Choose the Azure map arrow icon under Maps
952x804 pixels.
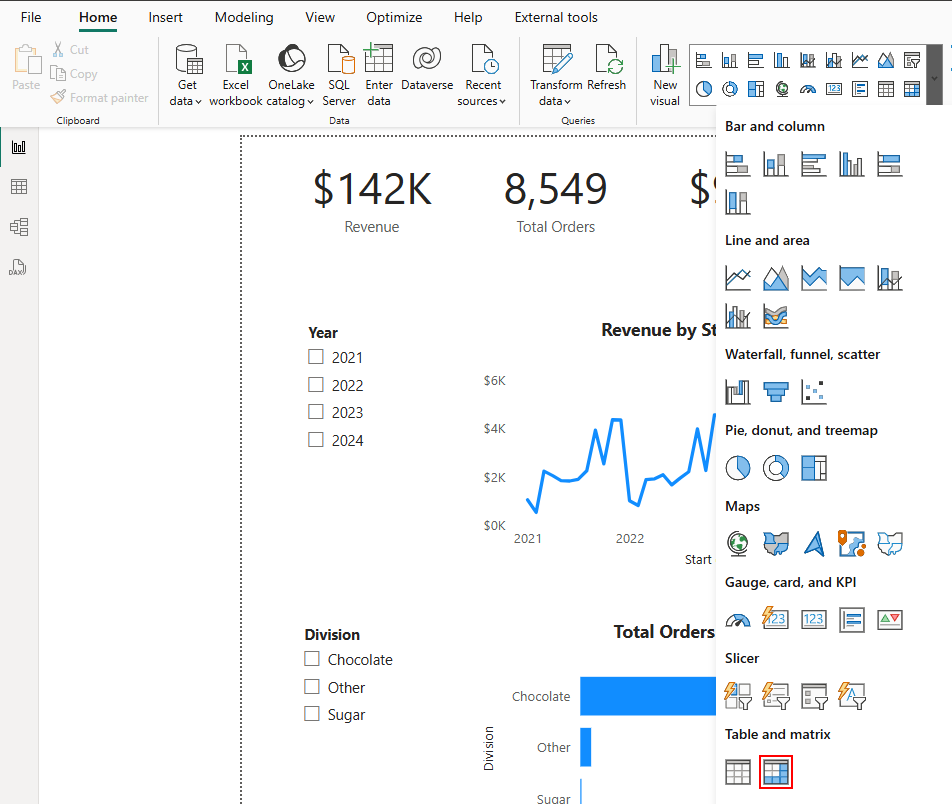coord(814,544)
